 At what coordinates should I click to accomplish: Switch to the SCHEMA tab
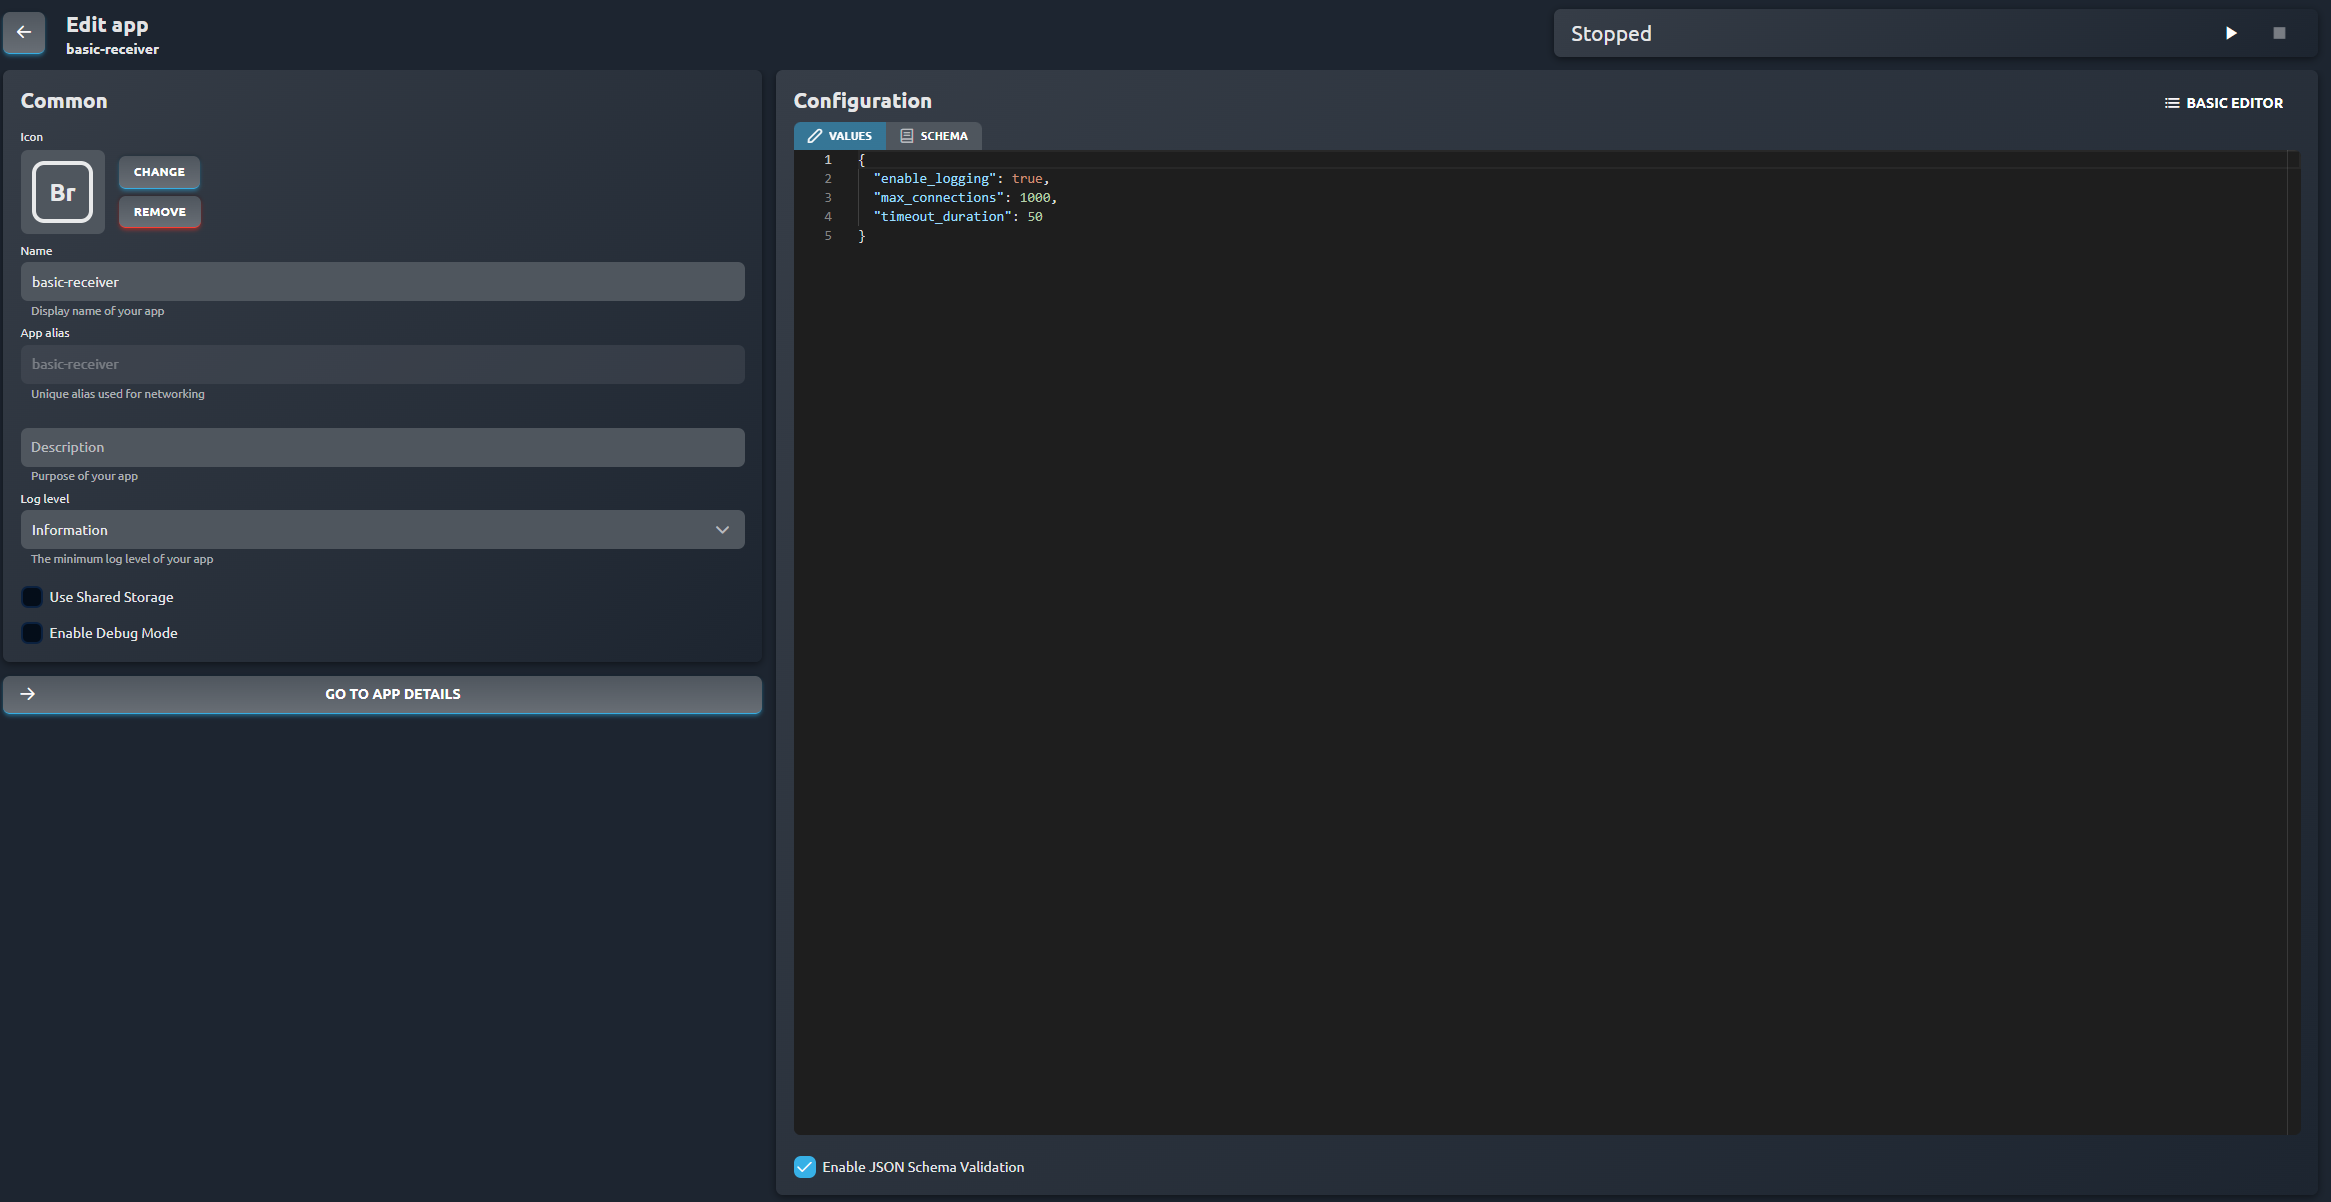(934, 136)
